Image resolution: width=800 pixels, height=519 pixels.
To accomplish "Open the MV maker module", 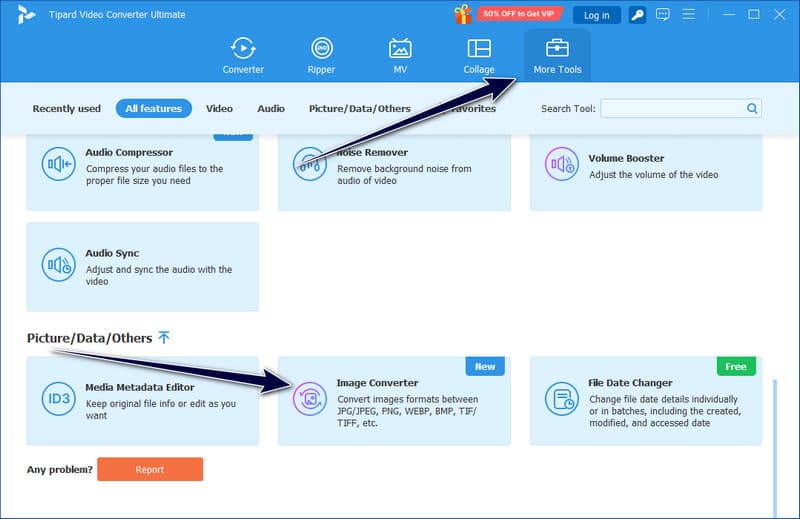I will click(400, 56).
